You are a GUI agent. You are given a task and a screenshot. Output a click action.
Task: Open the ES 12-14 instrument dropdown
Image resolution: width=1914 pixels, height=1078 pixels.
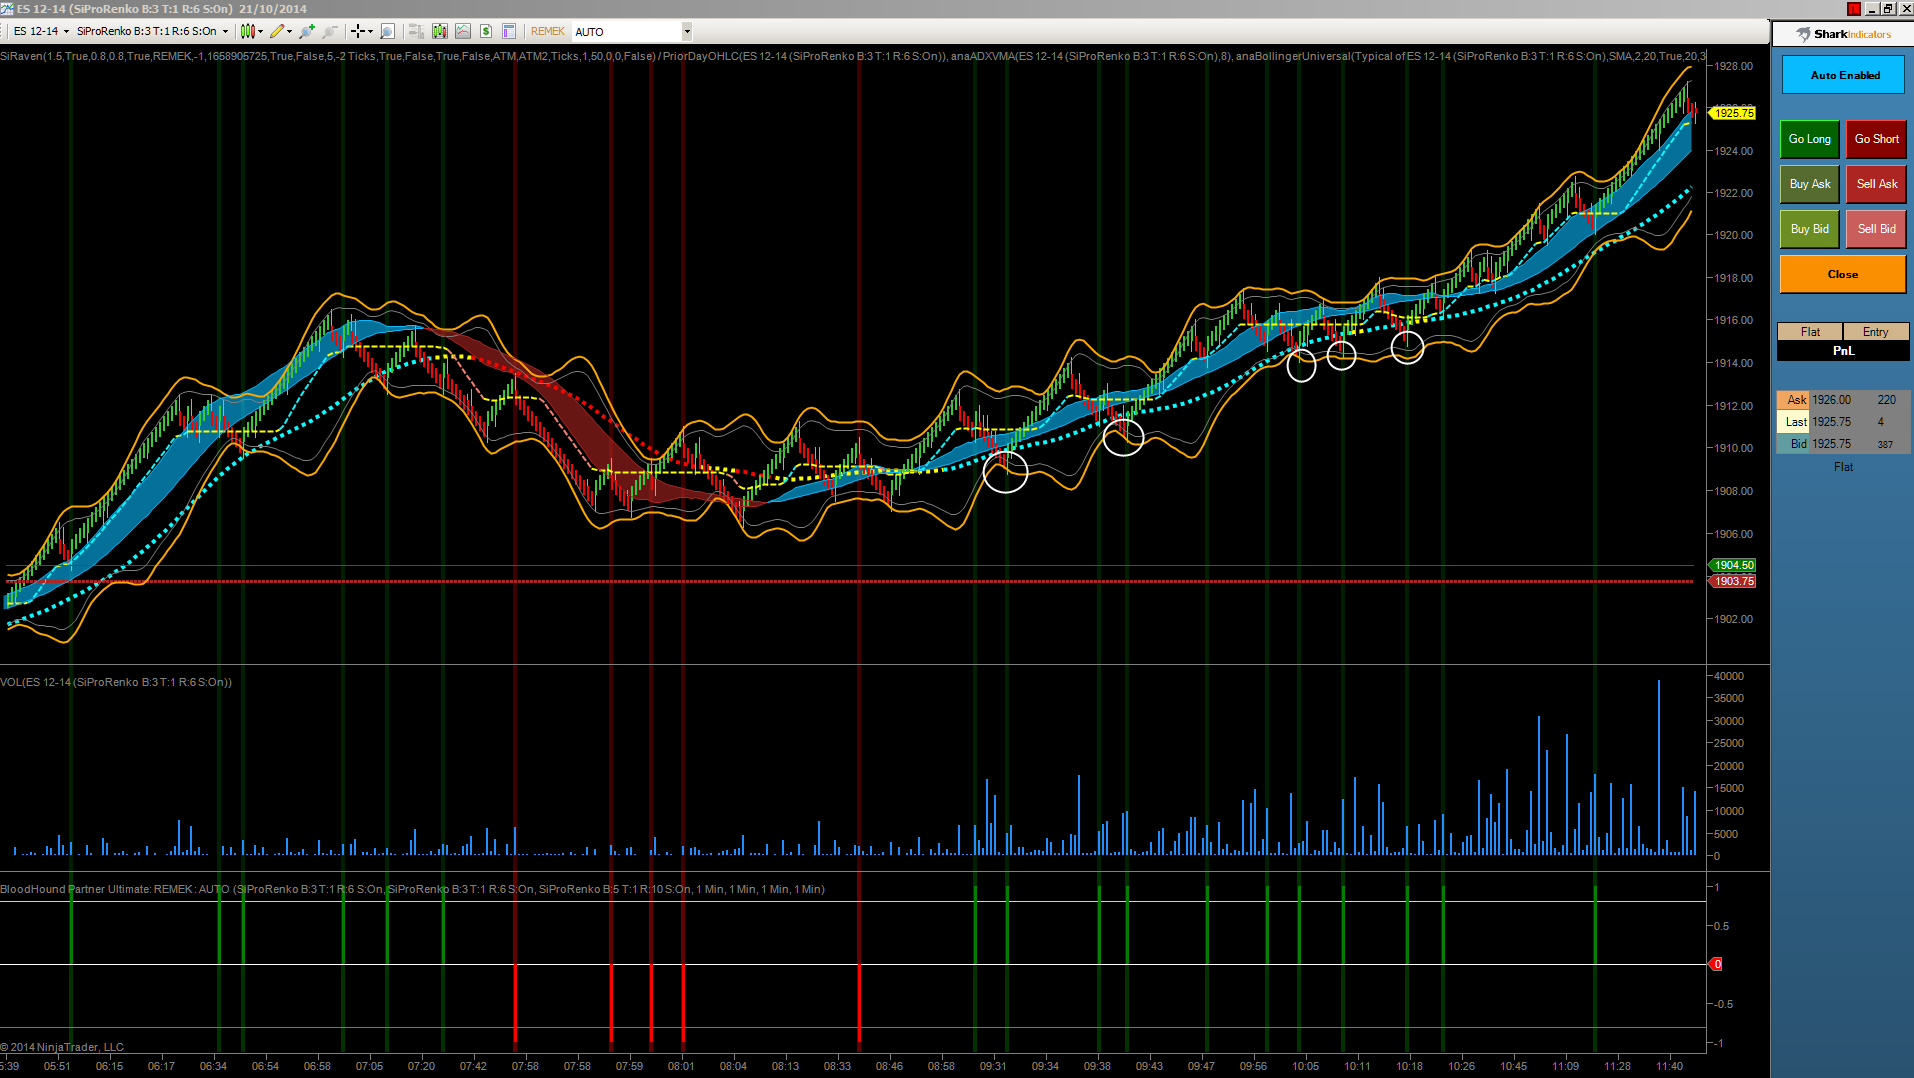pyautogui.click(x=41, y=31)
